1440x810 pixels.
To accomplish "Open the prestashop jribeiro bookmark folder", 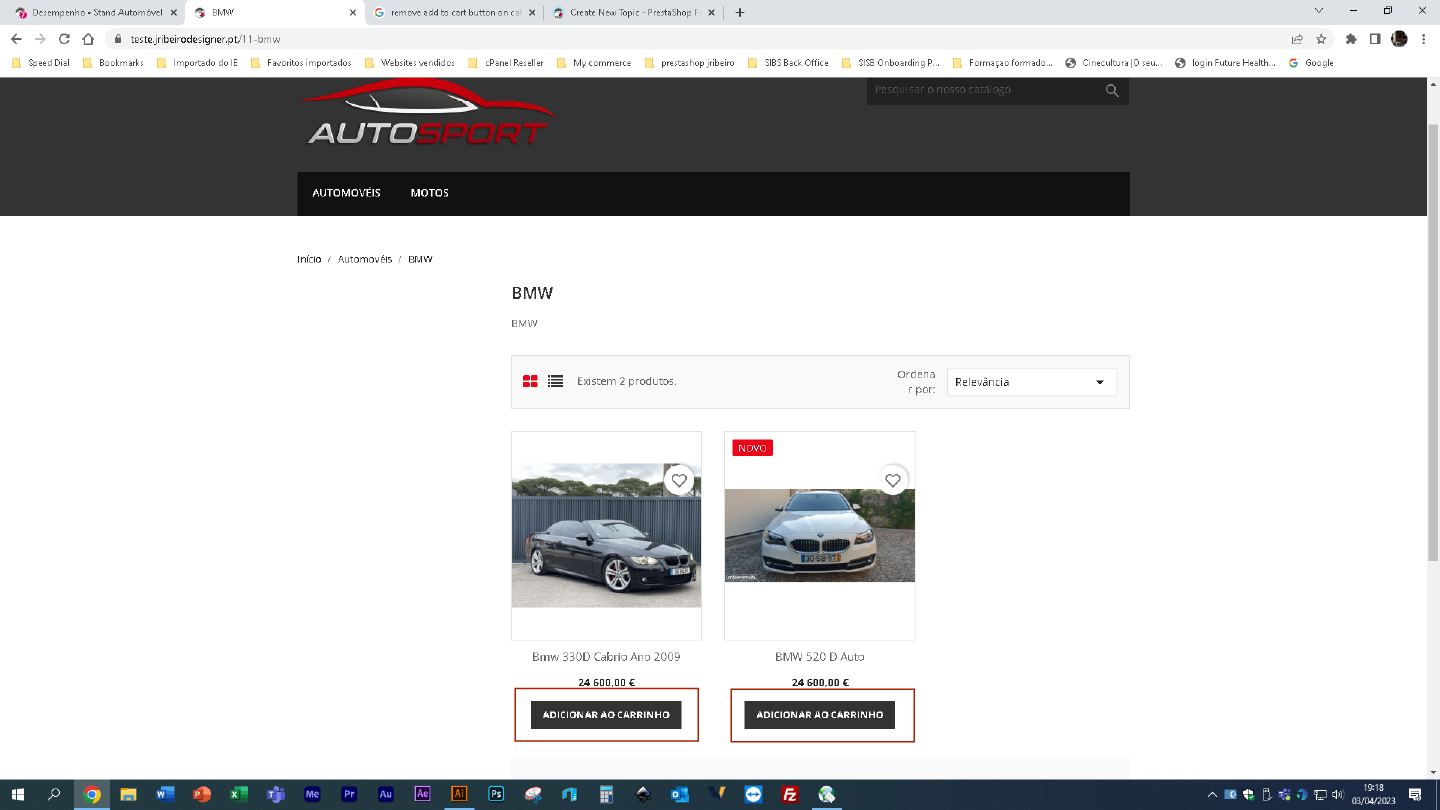I will coord(690,62).
